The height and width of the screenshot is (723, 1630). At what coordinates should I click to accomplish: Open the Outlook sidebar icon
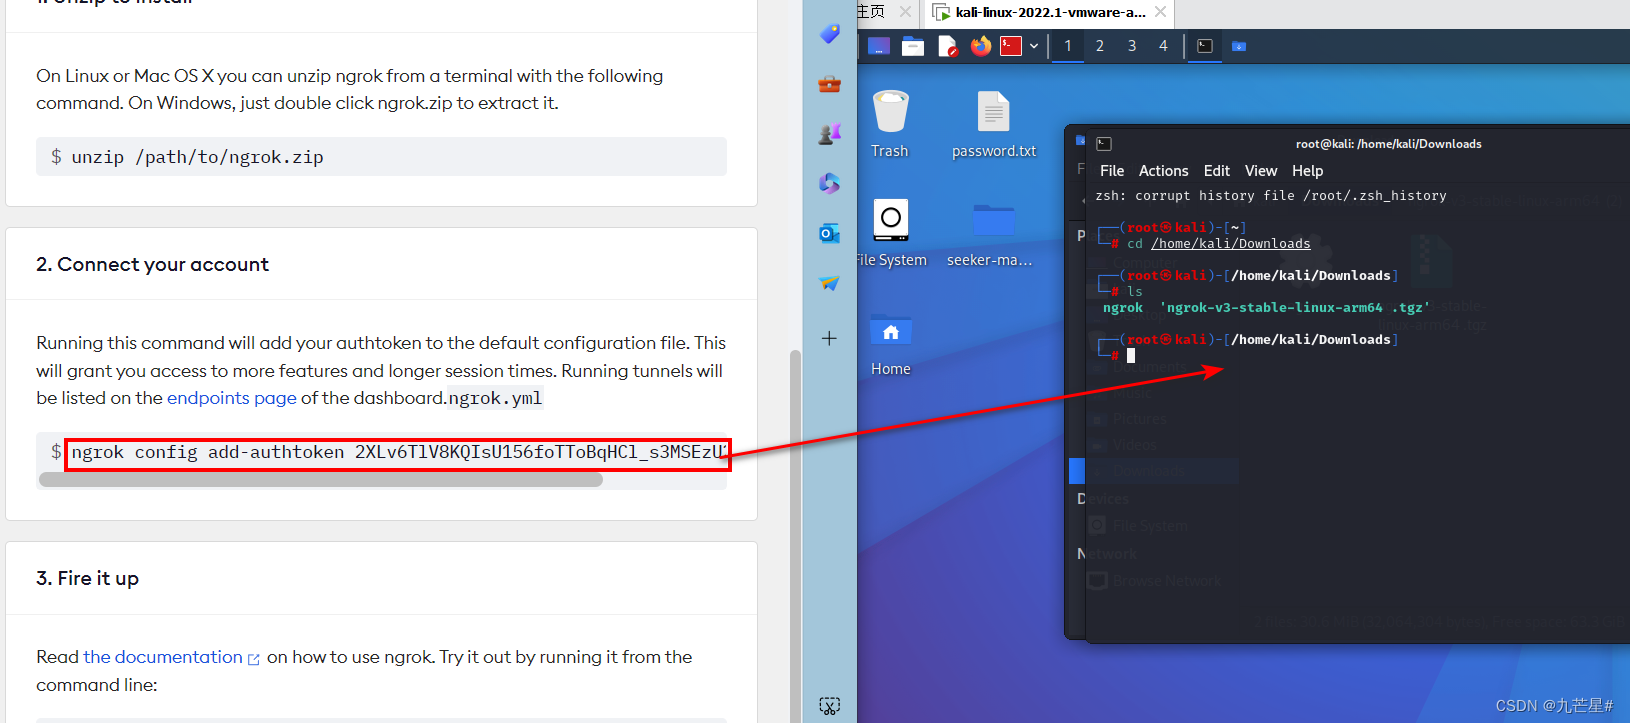coord(829,234)
